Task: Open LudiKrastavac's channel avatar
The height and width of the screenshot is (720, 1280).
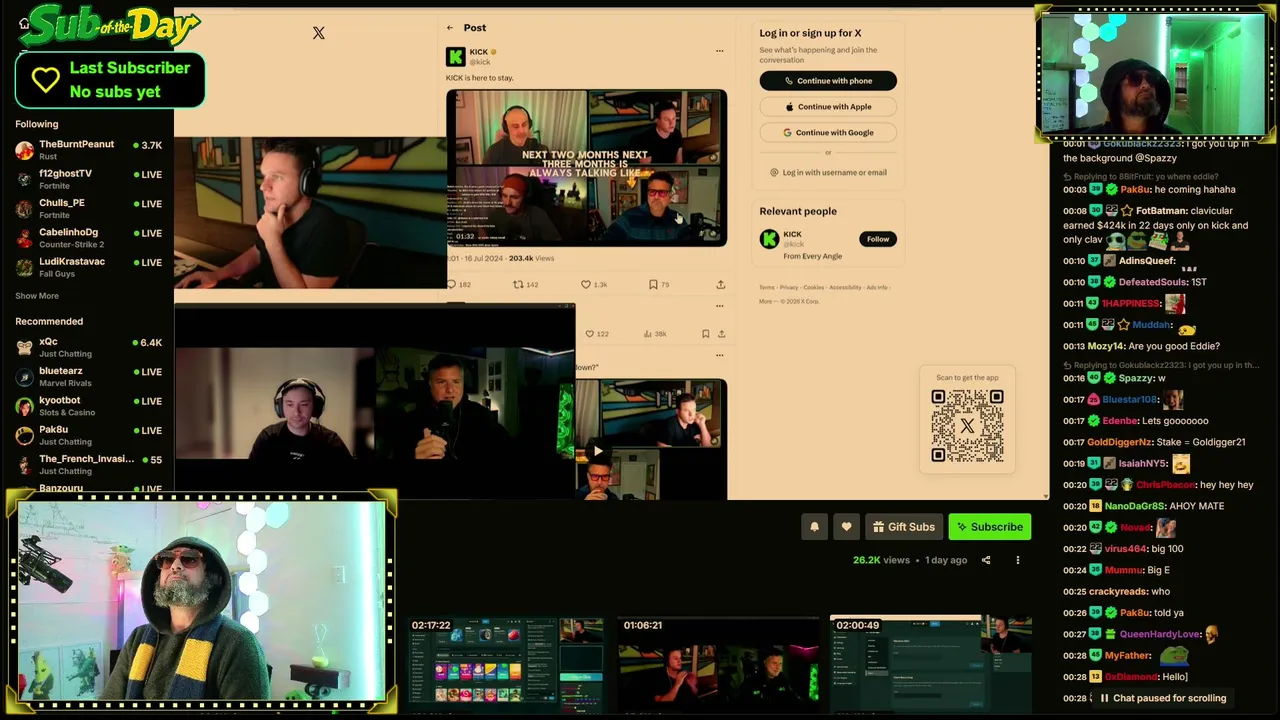Action: [x=24, y=267]
